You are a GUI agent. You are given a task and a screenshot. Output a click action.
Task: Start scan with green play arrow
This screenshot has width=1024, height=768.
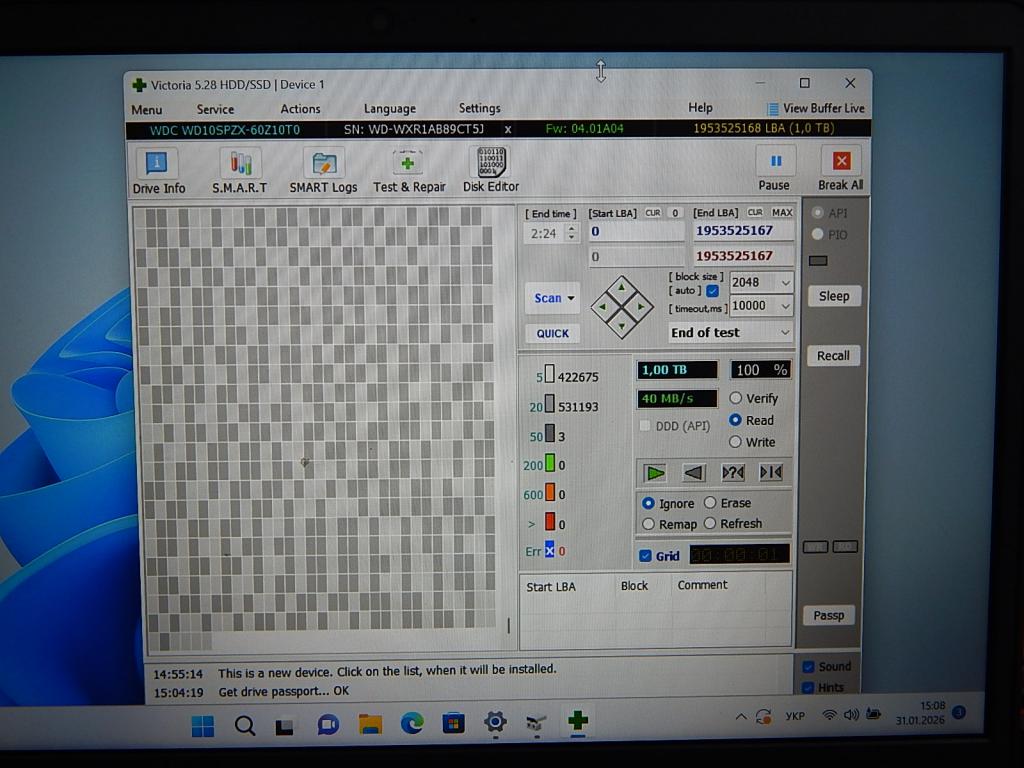[655, 472]
